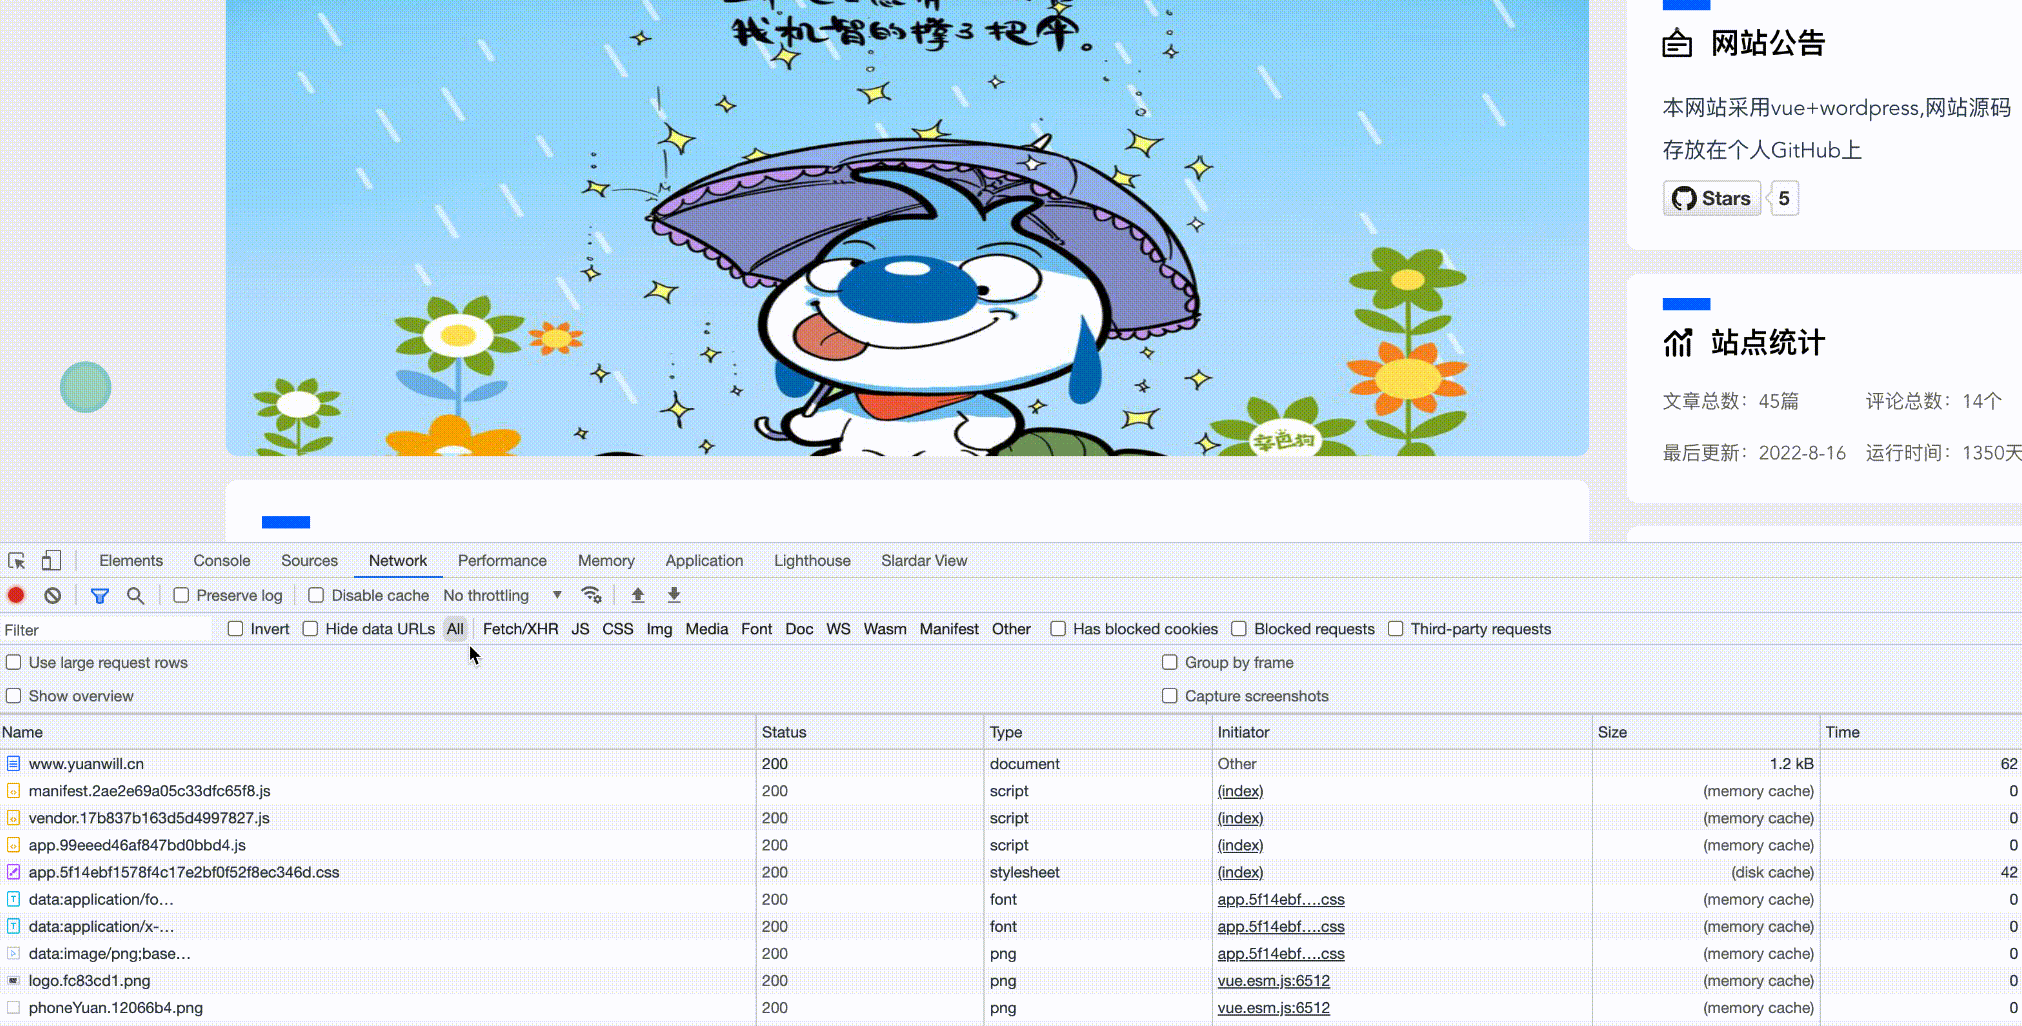Filter requests by JS type

tap(580, 629)
